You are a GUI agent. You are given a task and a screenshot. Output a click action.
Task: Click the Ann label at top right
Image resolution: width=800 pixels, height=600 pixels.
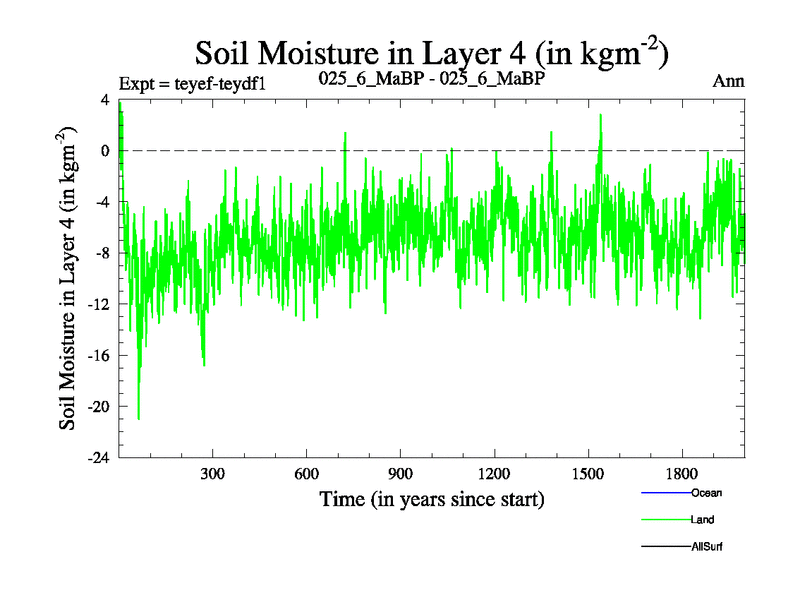point(728,81)
